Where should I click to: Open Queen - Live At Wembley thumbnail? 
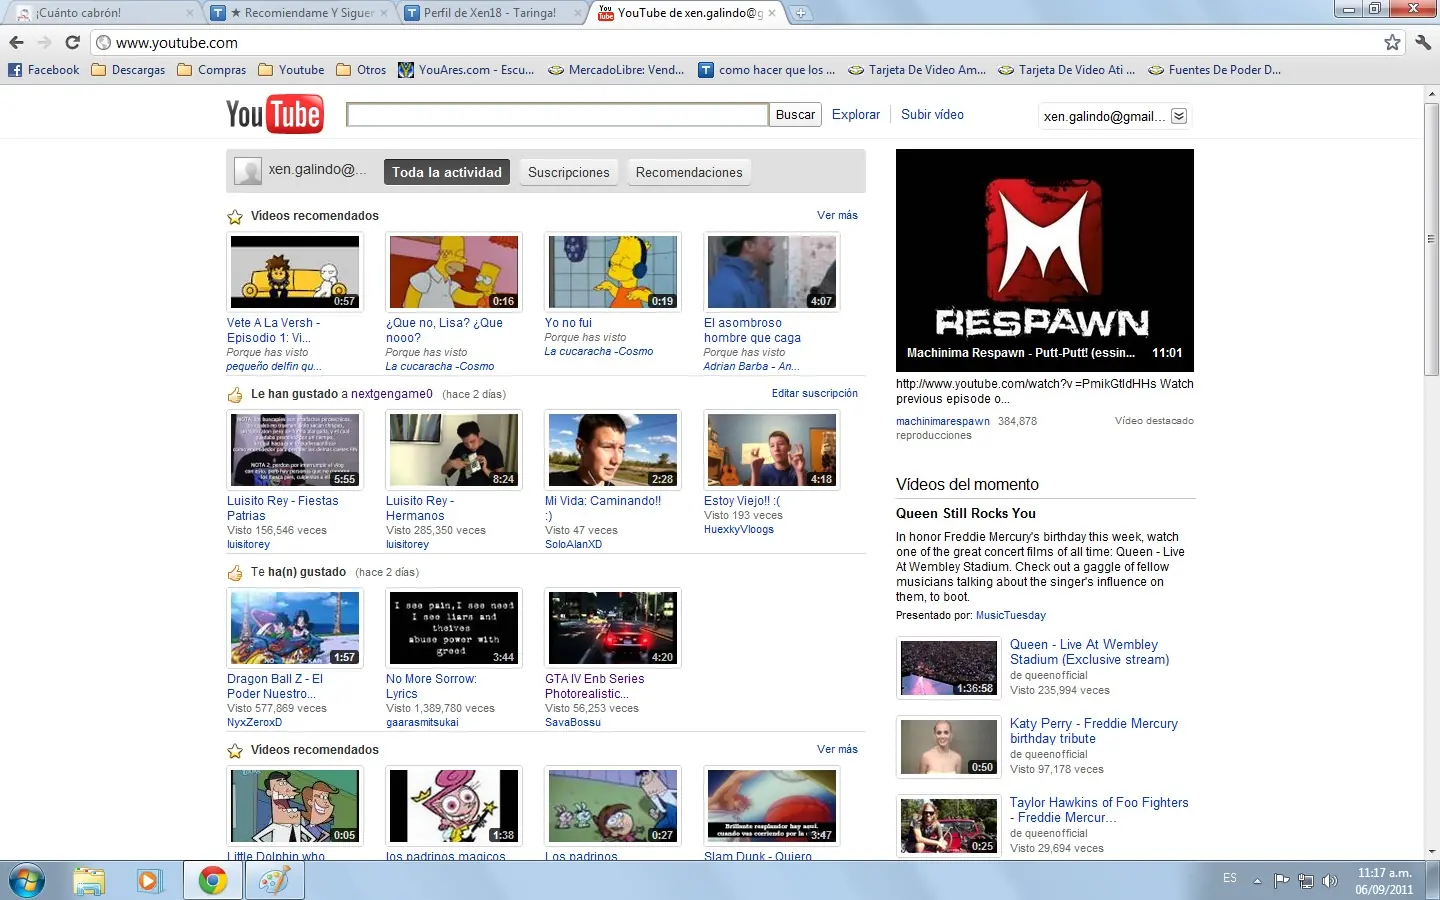click(x=949, y=668)
